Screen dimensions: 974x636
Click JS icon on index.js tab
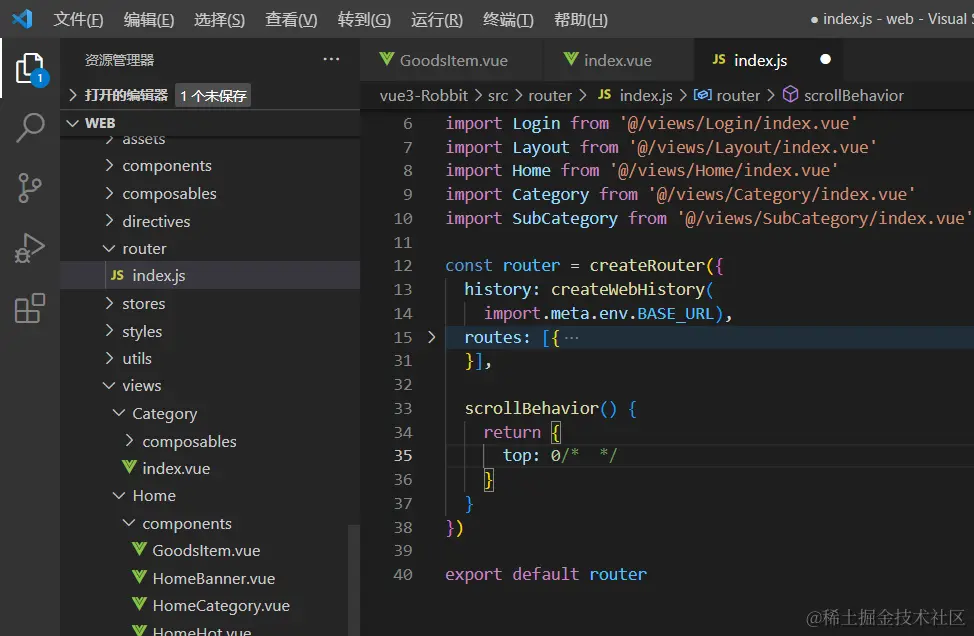719,59
